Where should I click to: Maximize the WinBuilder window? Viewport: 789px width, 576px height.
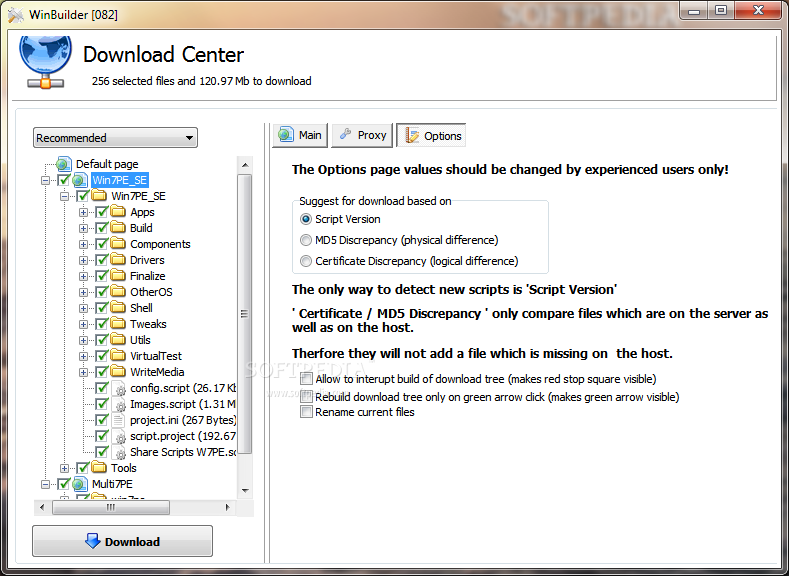(721, 10)
